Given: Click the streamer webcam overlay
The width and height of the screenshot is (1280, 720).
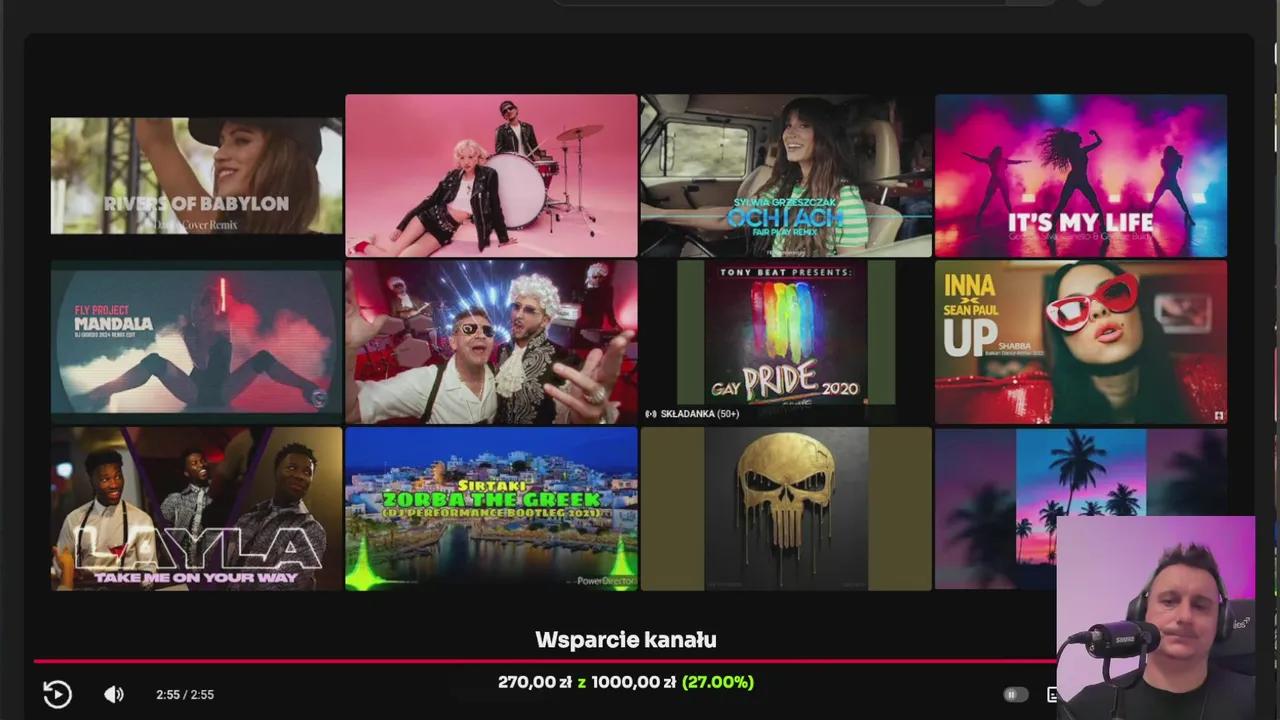Looking at the screenshot, I should tap(1156, 618).
